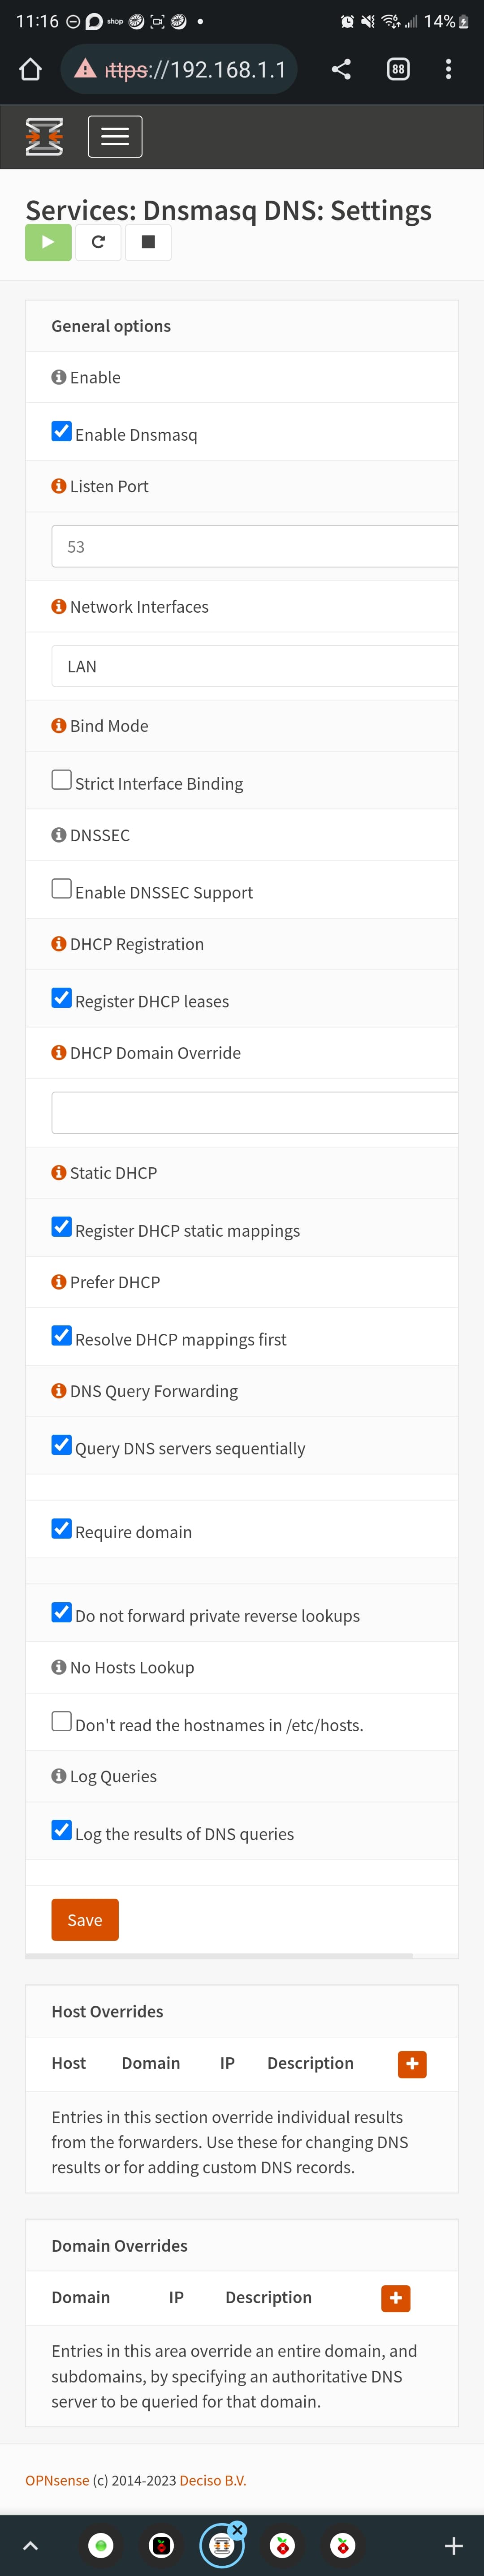Open browser three-dot overflow menu

448,69
